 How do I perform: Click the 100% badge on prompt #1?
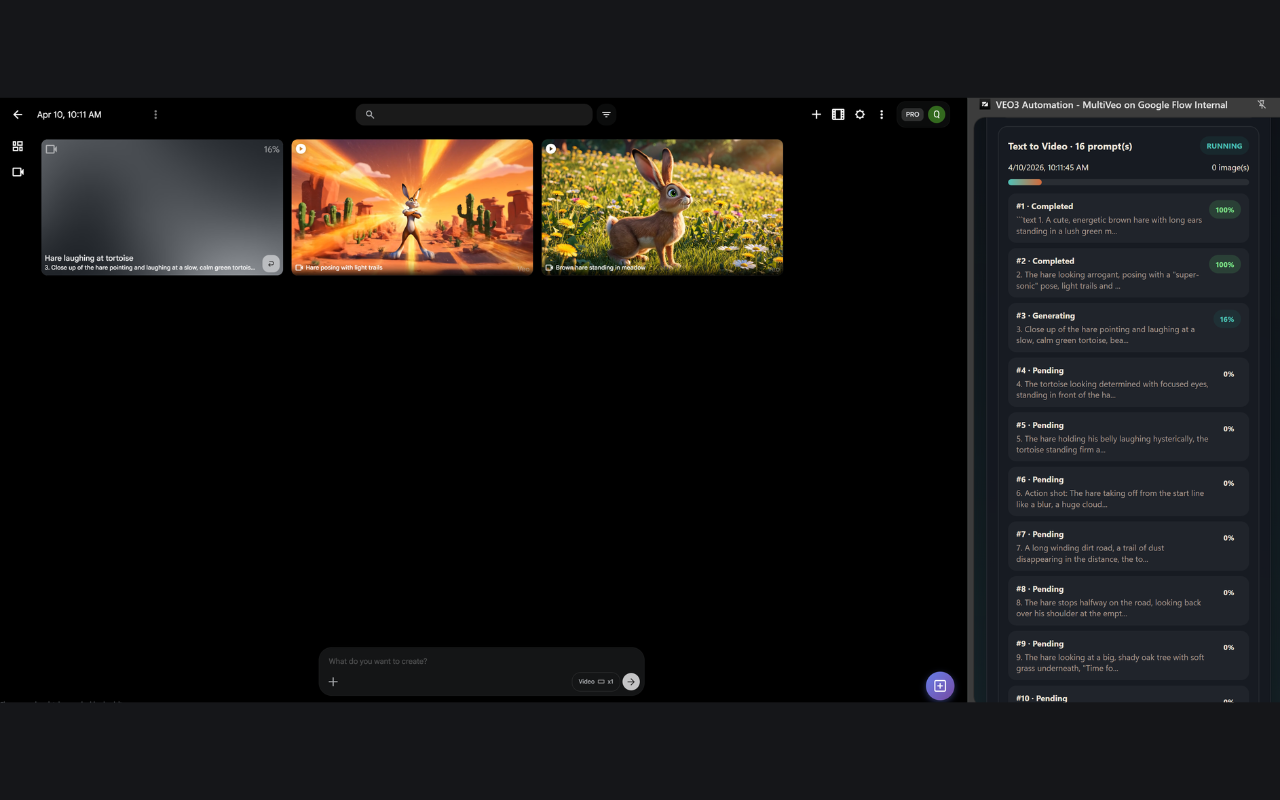coord(1225,210)
